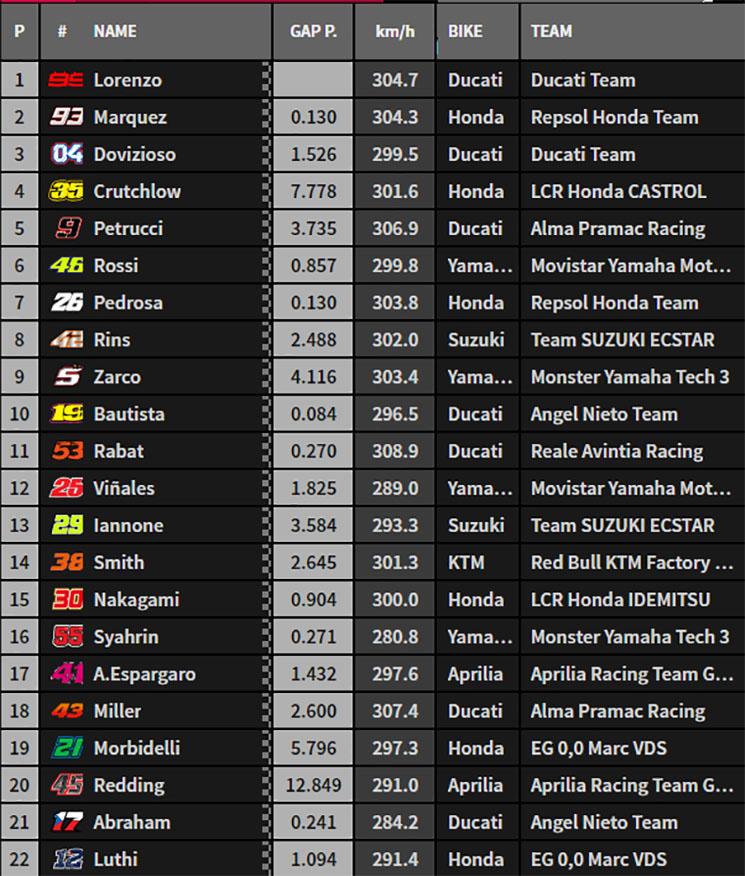Screen dimensions: 745x876
Task: Open rider name Viñales
Action: (124, 488)
